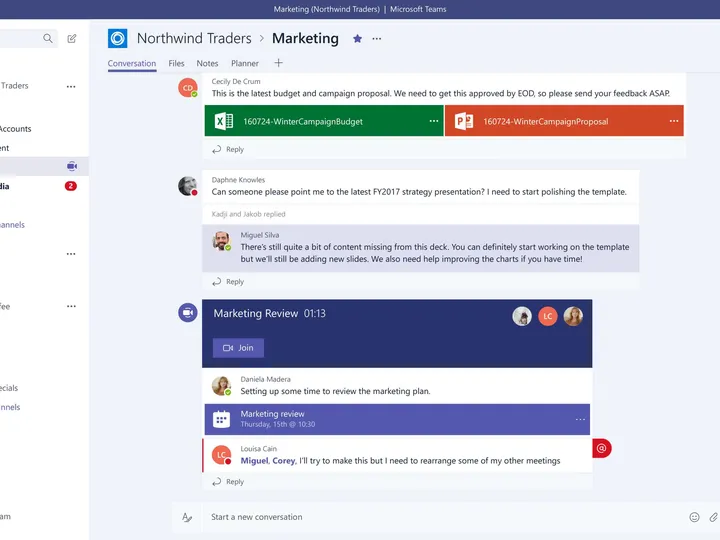Open more options on Marketing review event
This screenshot has height=540, width=720.
pyautogui.click(x=580, y=419)
